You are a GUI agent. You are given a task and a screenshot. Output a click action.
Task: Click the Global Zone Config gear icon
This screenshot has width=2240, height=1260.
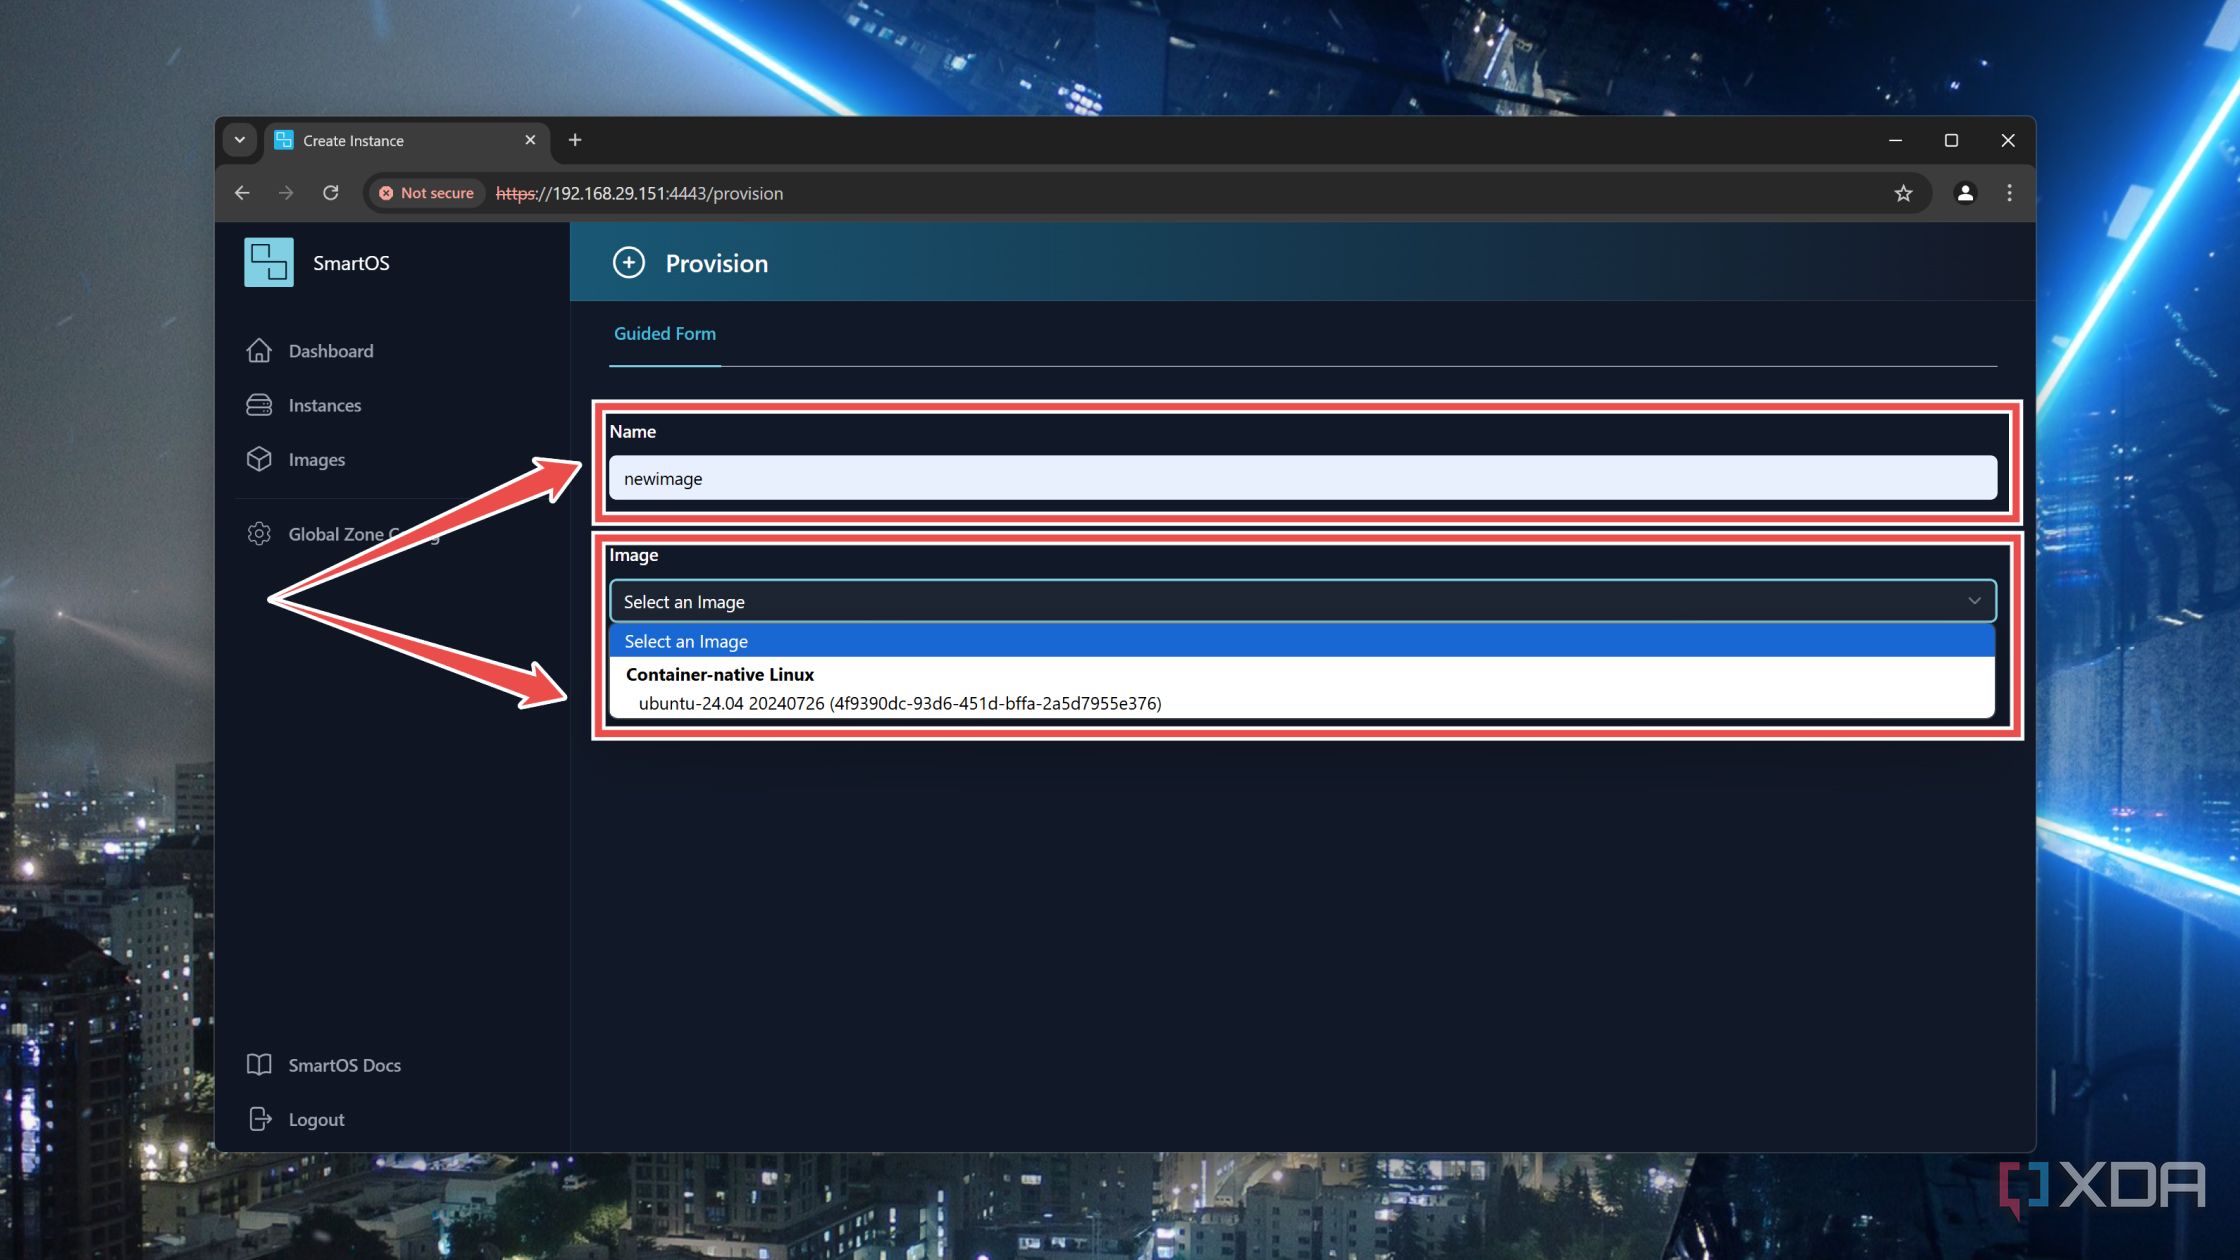coord(260,534)
